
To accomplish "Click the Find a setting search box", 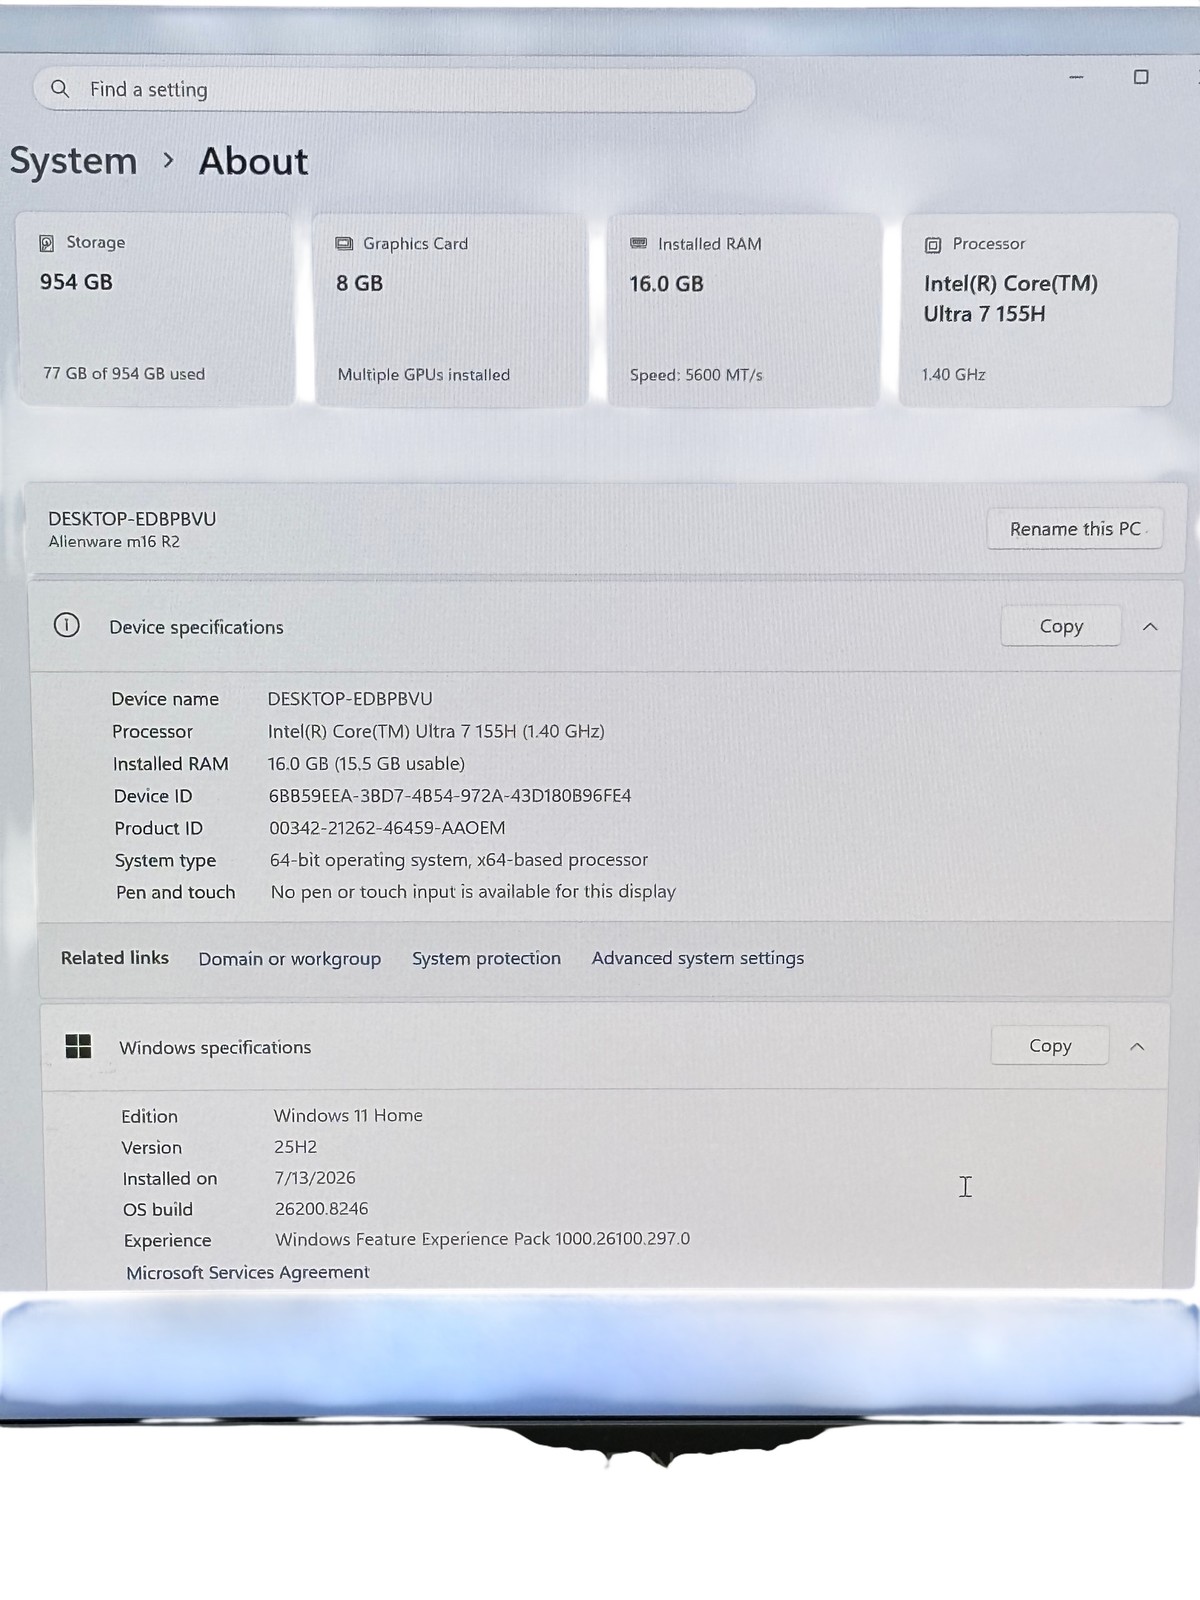I will point(394,90).
